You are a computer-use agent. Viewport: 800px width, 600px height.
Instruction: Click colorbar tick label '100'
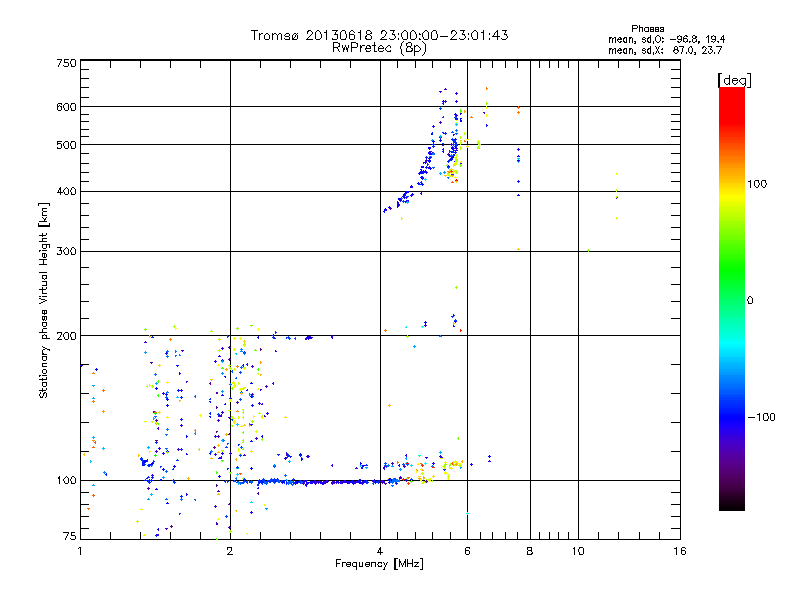[757, 184]
